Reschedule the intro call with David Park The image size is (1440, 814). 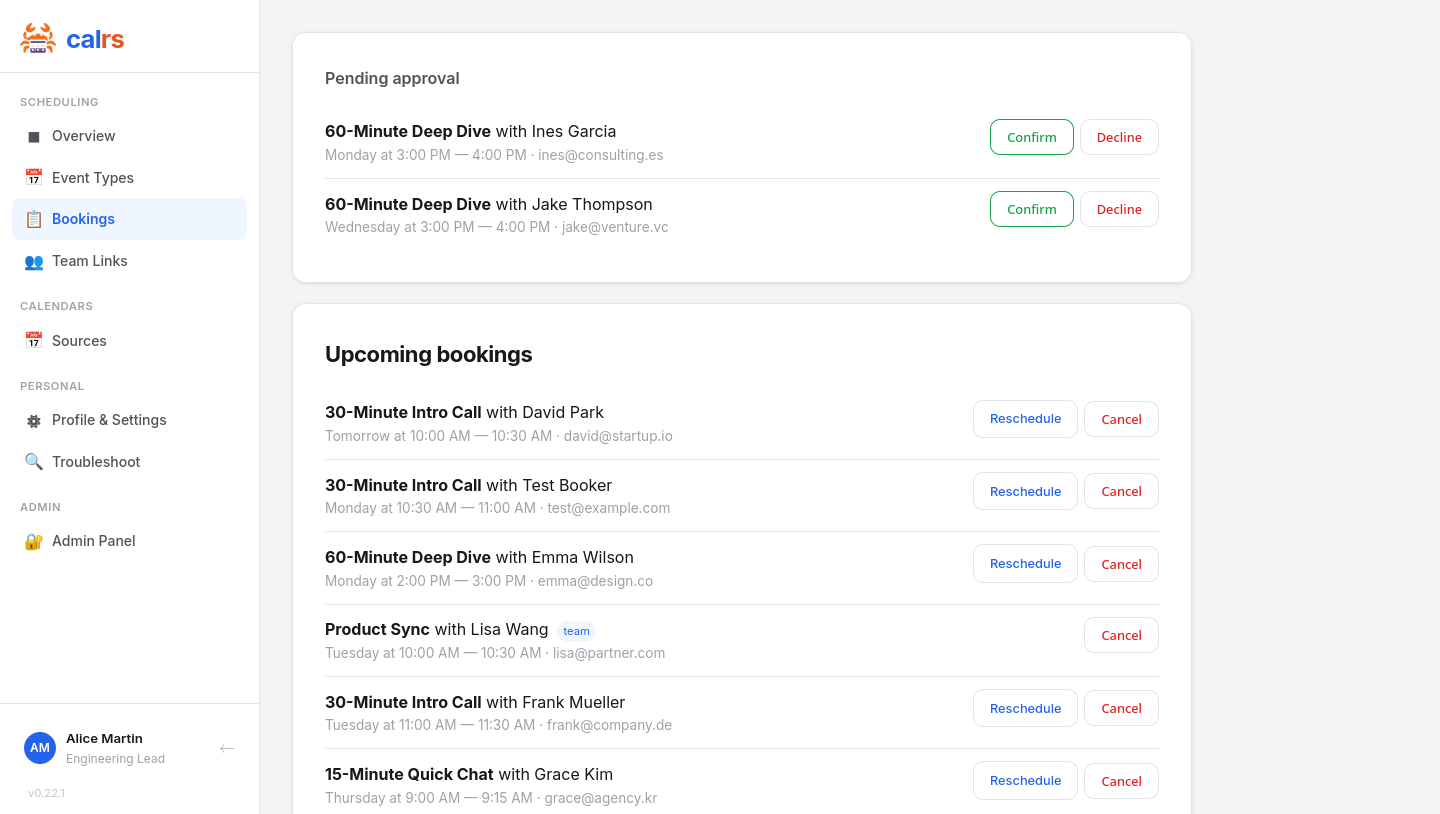coord(1025,419)
